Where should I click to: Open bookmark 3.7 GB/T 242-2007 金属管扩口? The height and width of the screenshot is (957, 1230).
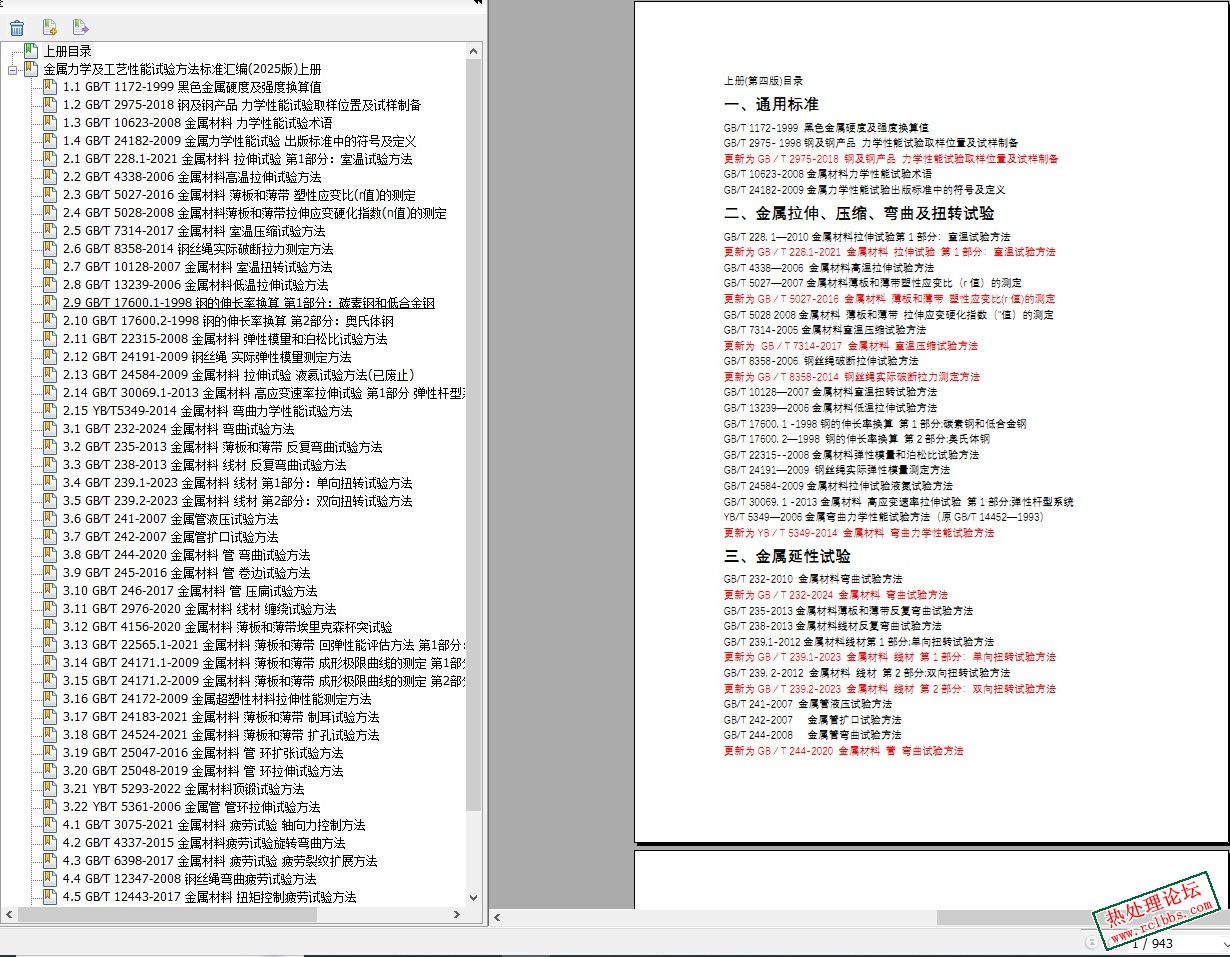click(170, 537)
